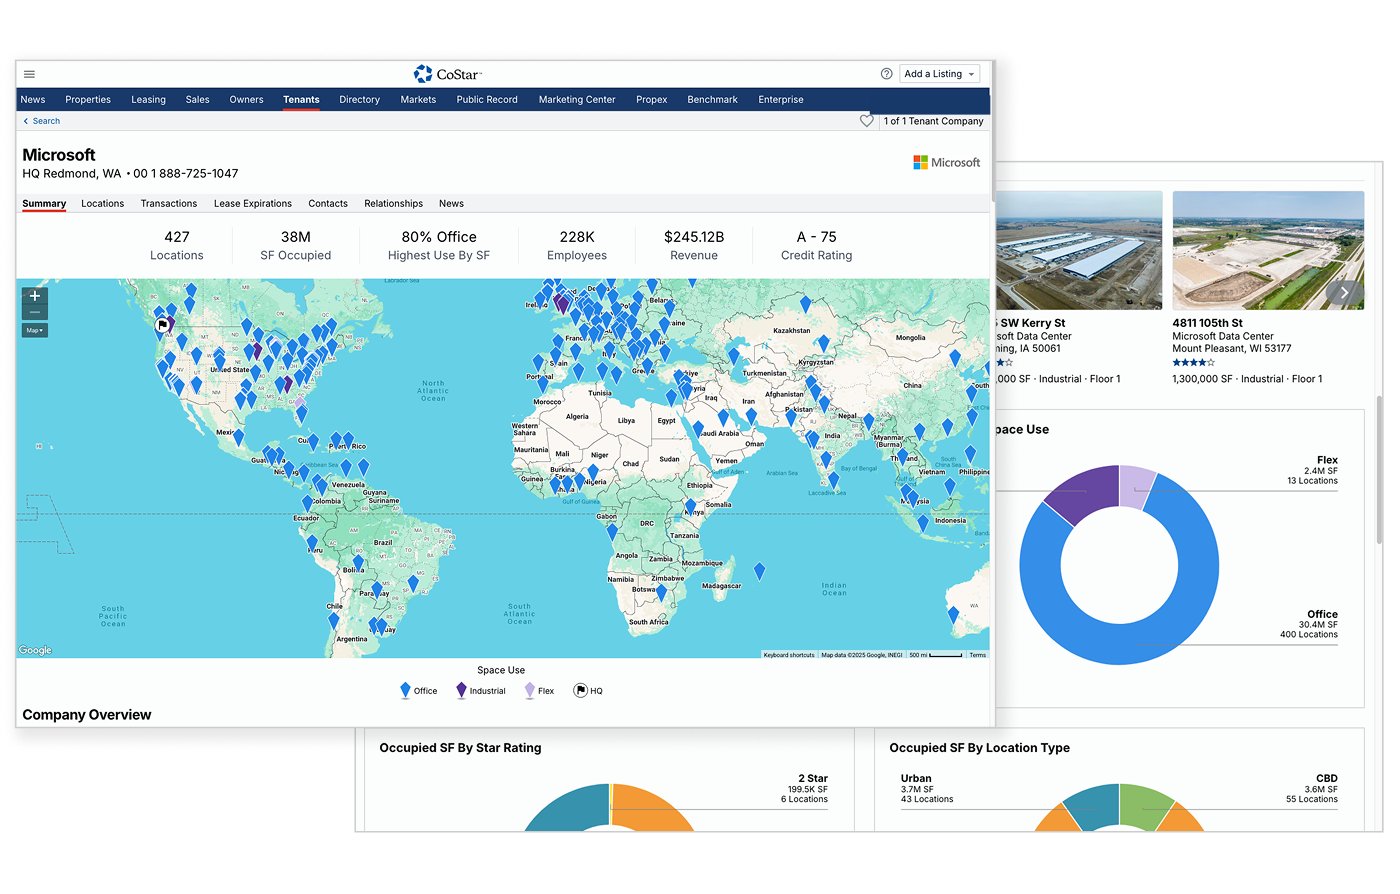
Task: Expand the Add a Listing dropdown
Action: 939,74
